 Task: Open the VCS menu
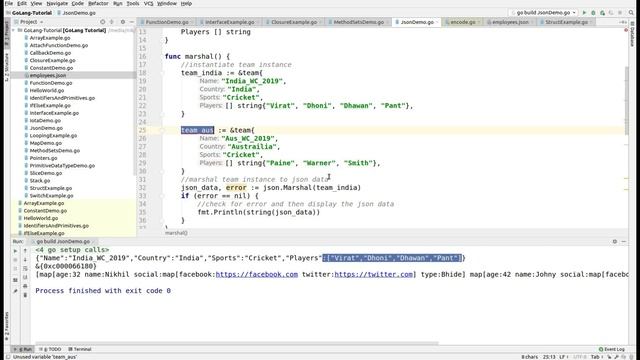[149, 3]
